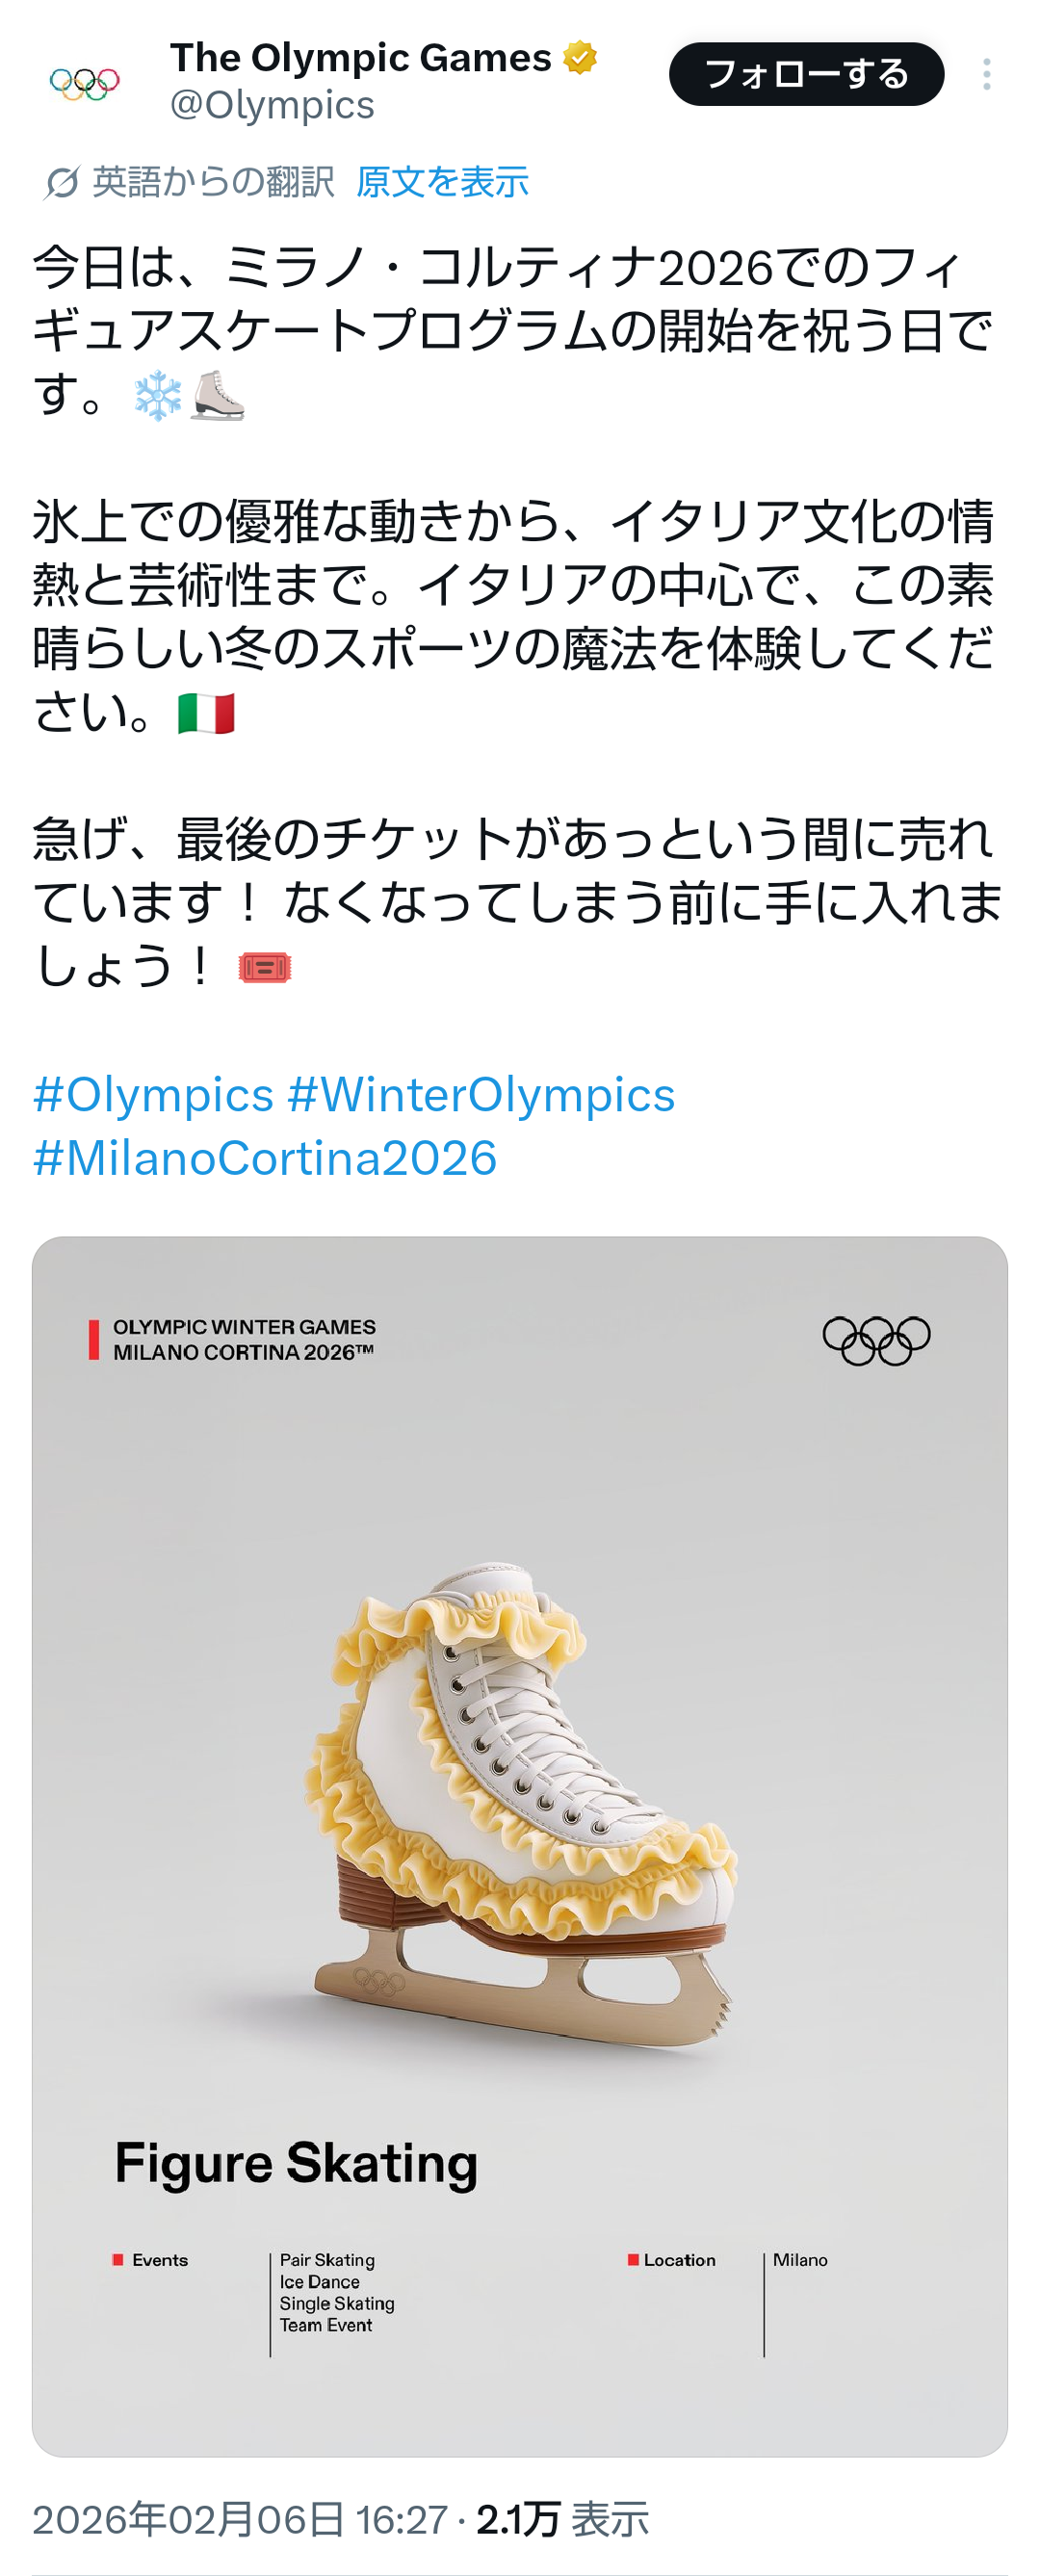Image resolution: width=1040 pixels, height=2576 pixels.
Task: Open the #MilanoCortina2026 hashtag
Action: tap(265, 1159)
